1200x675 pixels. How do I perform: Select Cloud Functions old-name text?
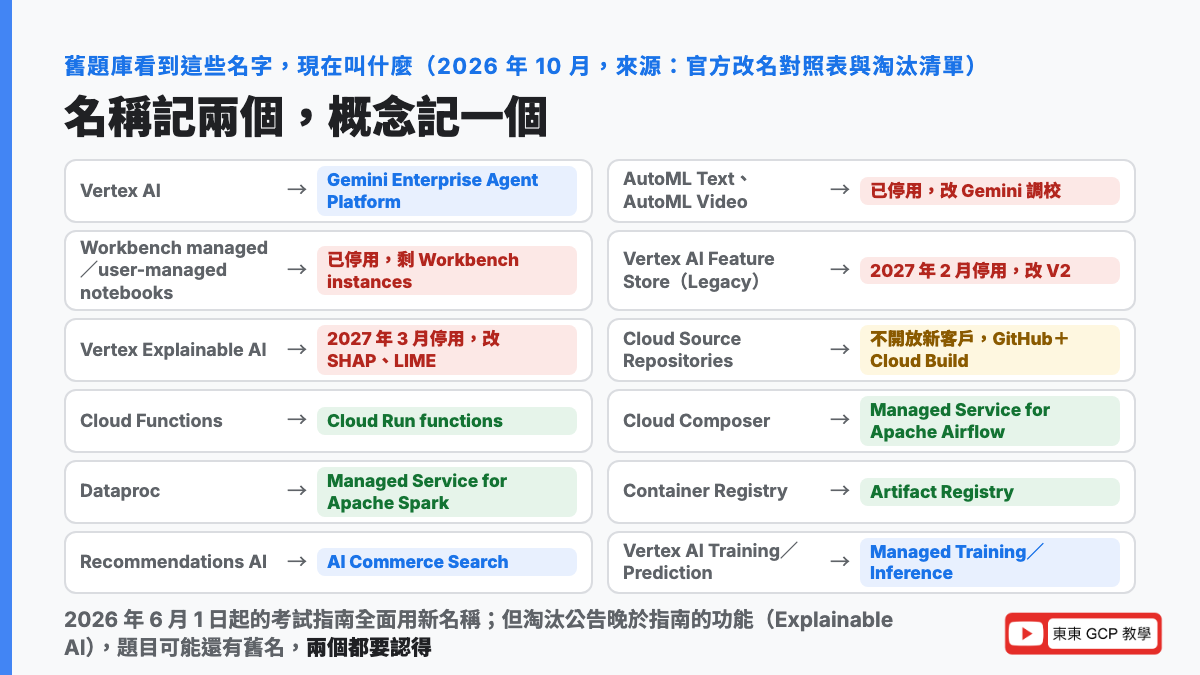coord(151,421)
